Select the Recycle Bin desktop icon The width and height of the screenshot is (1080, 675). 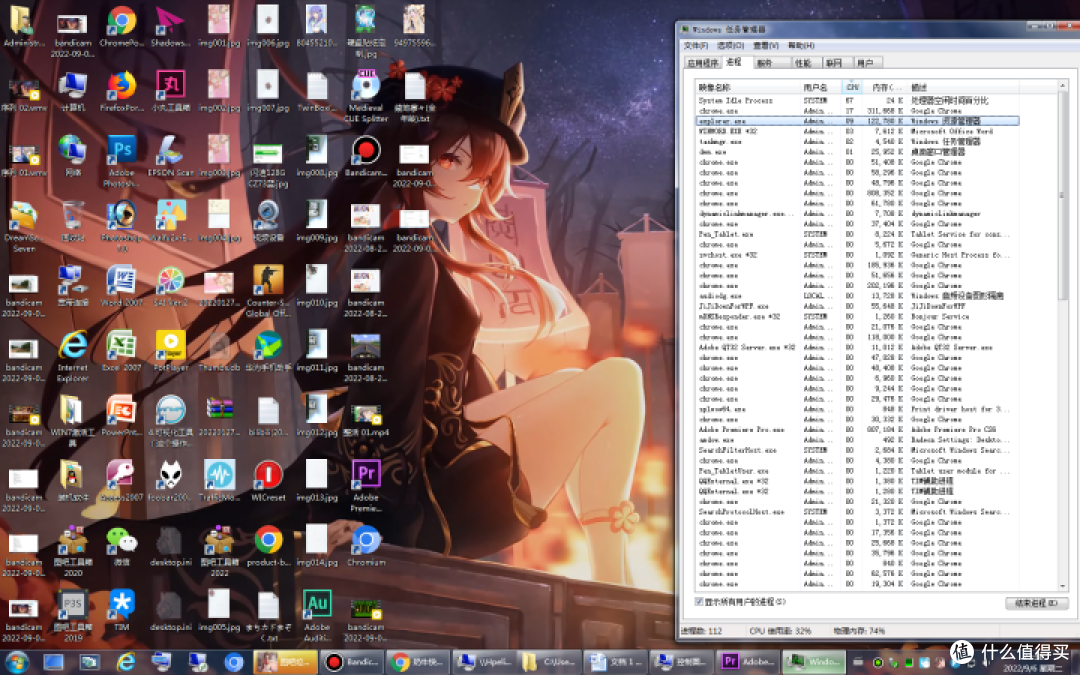coord(72,221)
